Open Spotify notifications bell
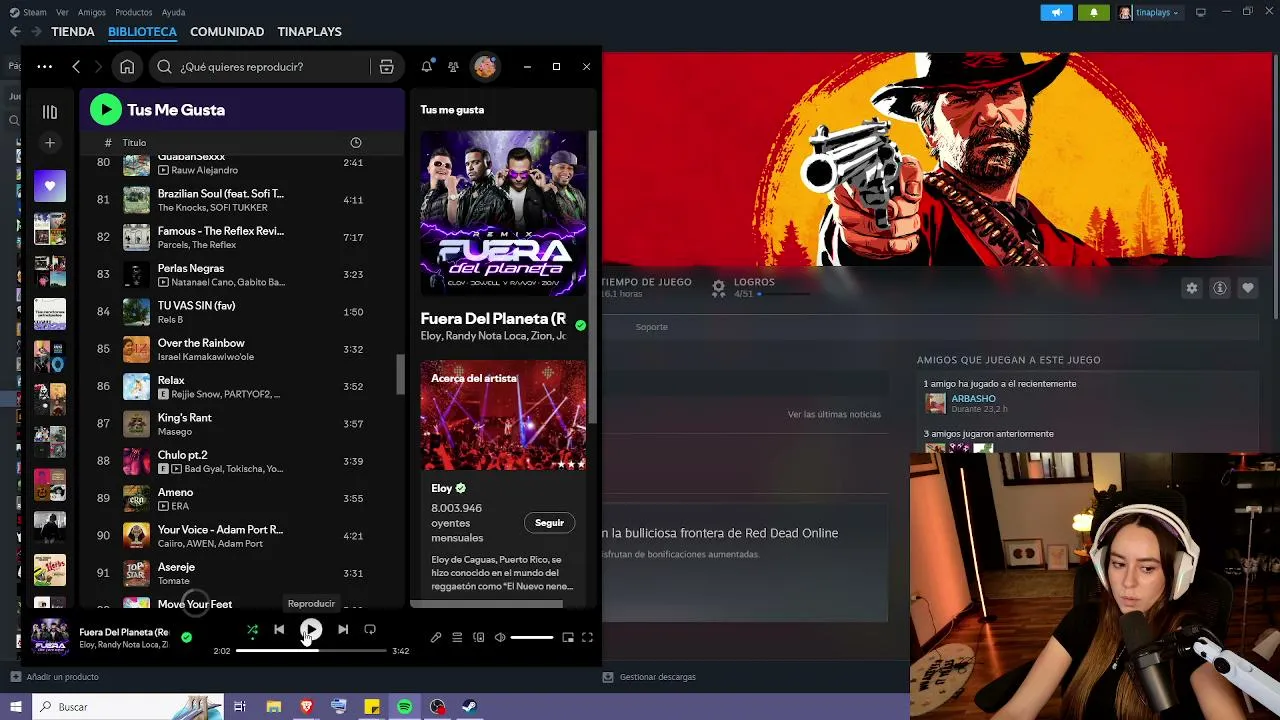 (x=427, y=67)
